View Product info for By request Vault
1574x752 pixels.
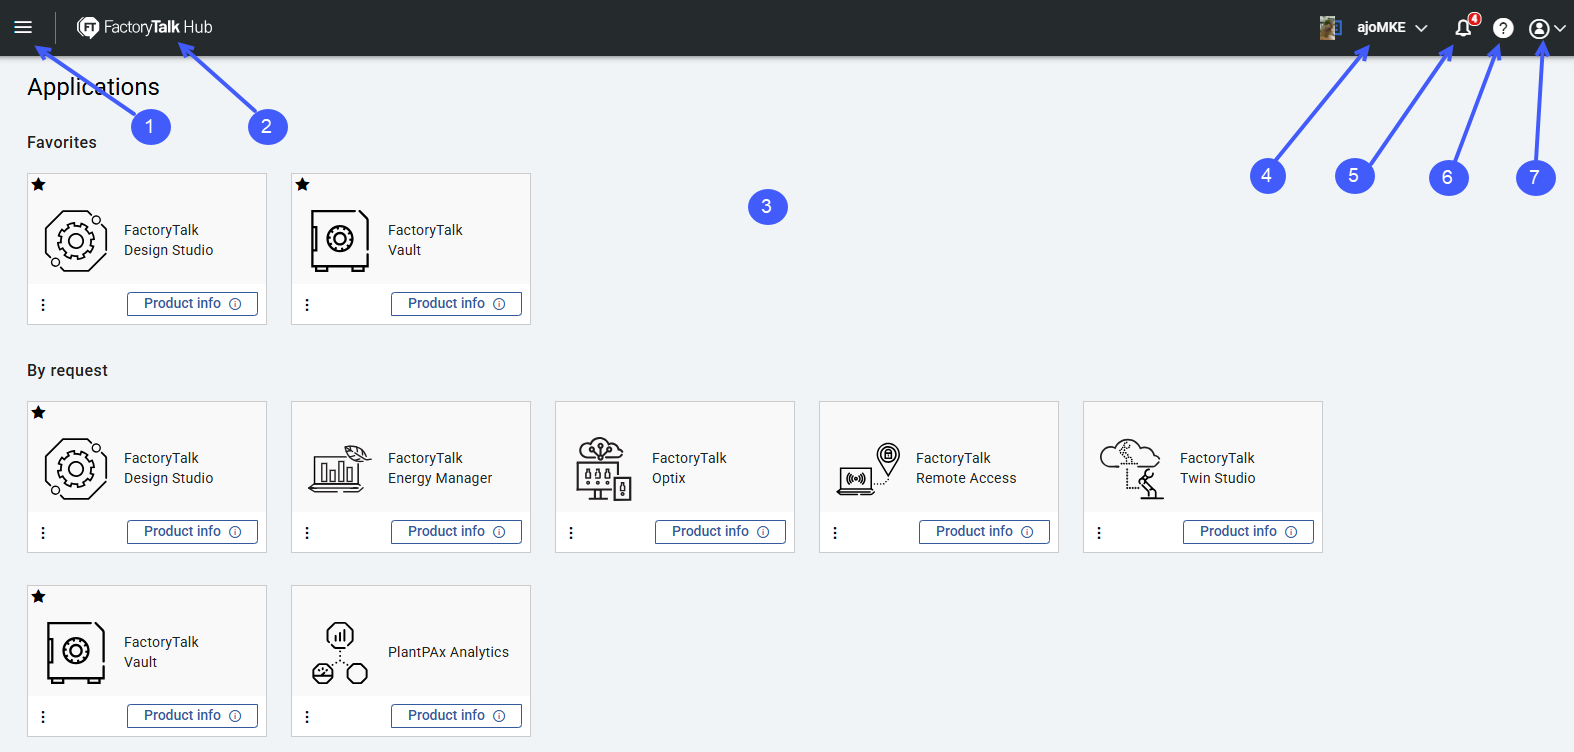point(192,716)
